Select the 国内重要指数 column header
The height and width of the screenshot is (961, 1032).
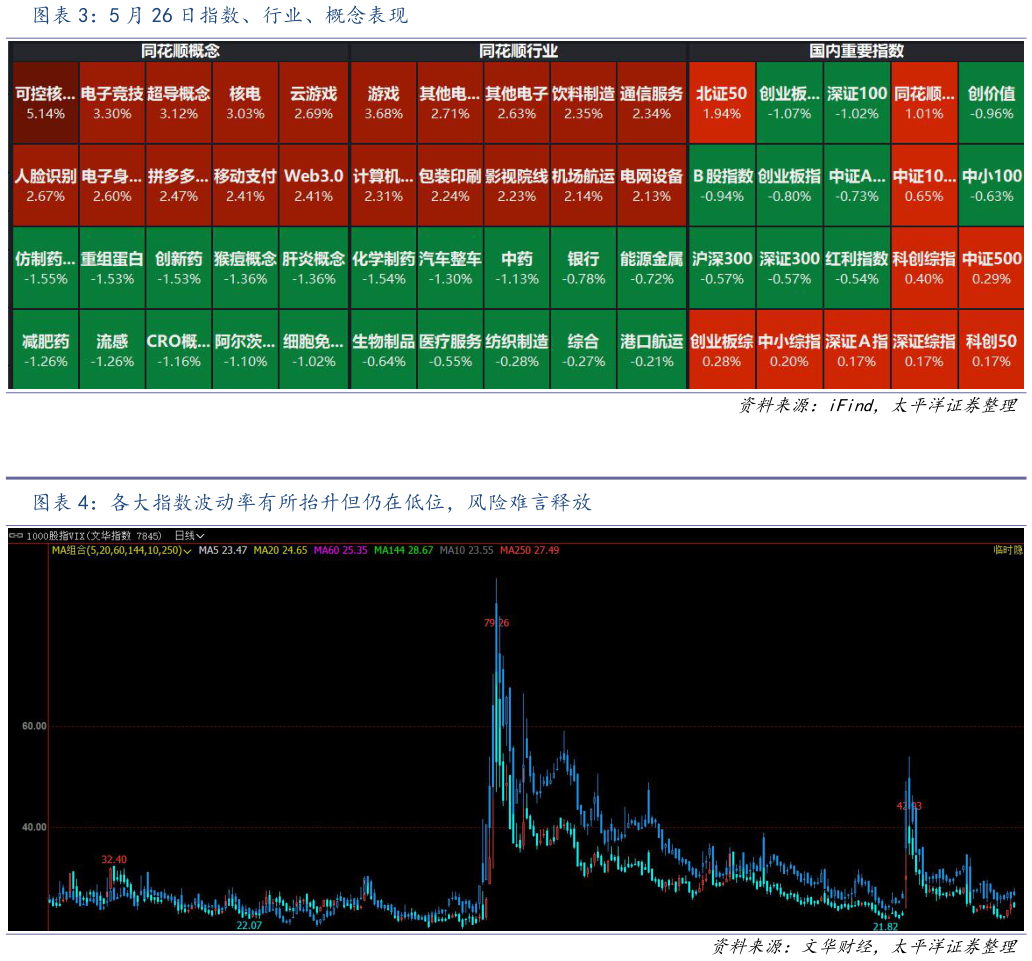[856, 50]
